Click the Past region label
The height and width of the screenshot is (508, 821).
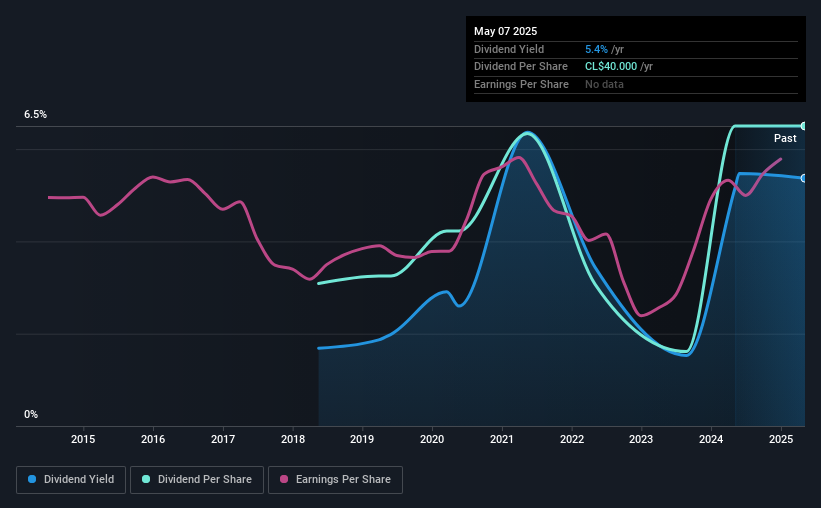tap(785, 138)
